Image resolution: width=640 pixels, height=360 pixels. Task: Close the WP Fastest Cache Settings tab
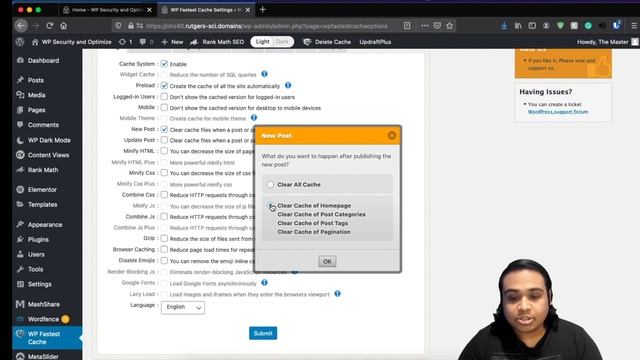248,10
